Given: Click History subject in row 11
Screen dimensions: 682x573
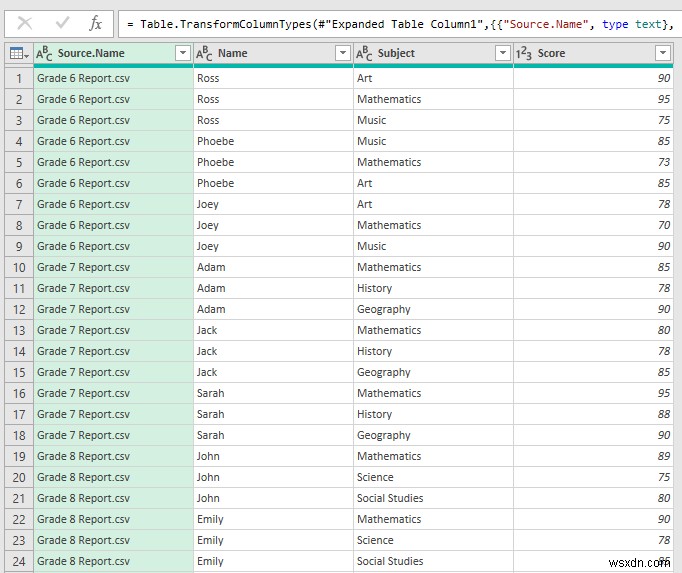Looking at the screenshot, I should [433, 288].
